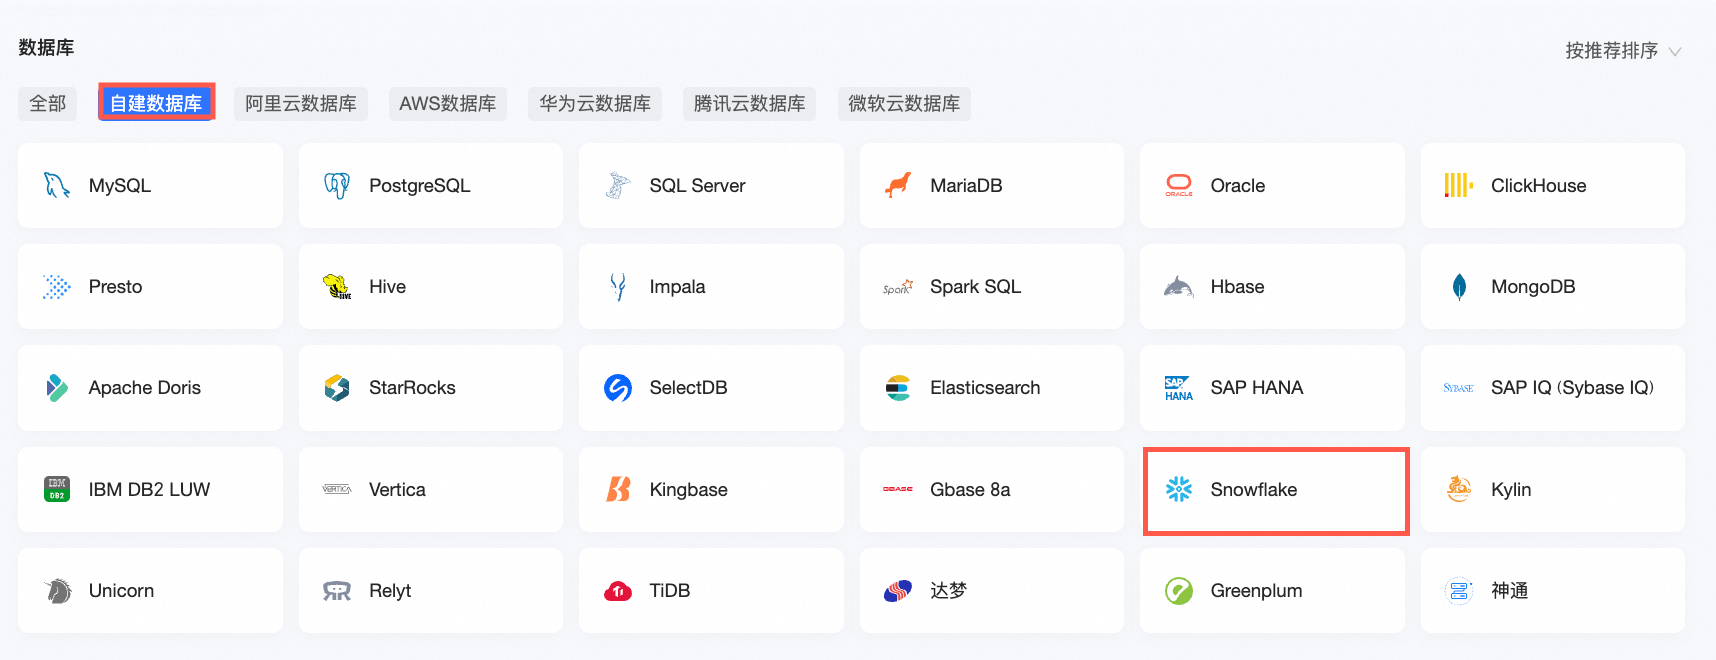The width and height of the screenshot is (1716, 660).
Task: Pick the SAP HANA label
Action: [x=1257, y=388]
